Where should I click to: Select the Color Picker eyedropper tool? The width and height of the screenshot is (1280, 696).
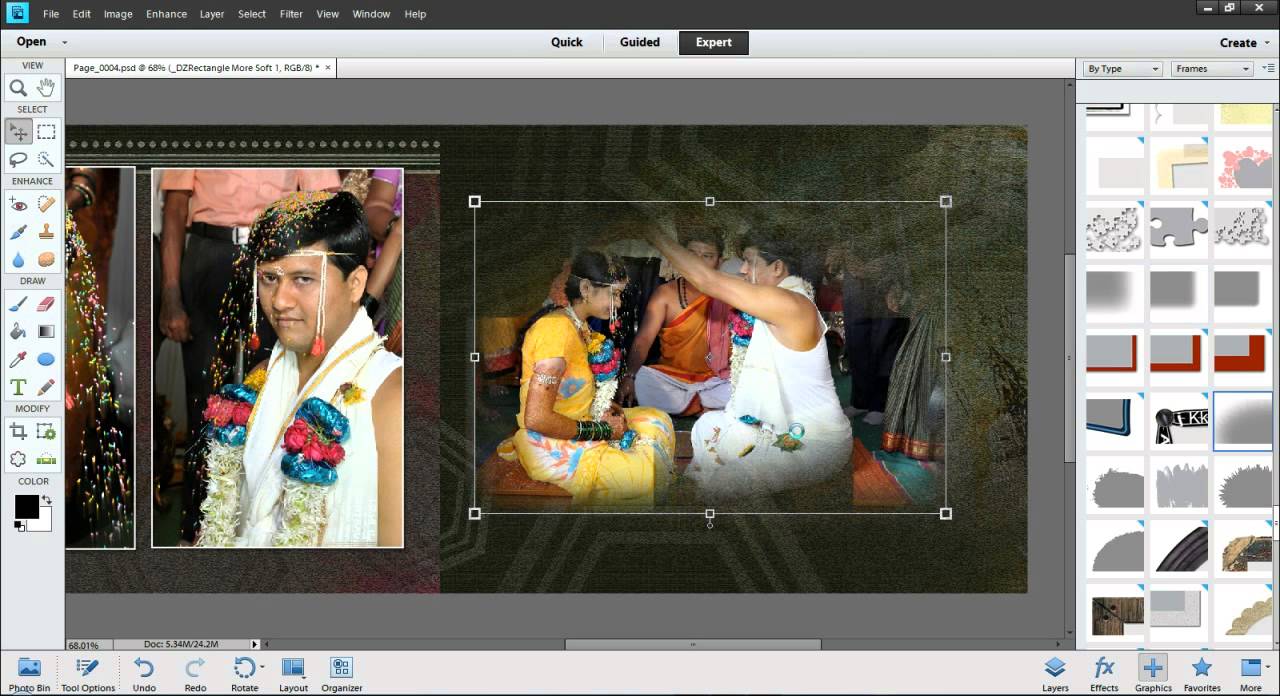pos(18,359)
